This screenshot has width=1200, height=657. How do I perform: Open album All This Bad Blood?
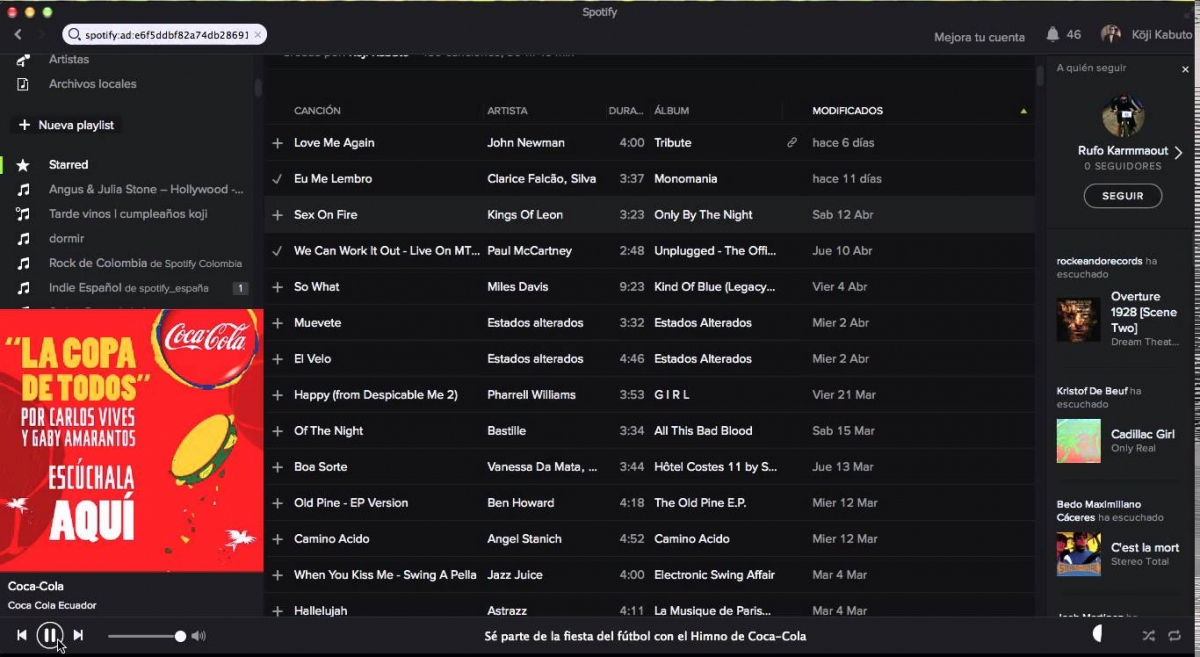tap(703, 431)
